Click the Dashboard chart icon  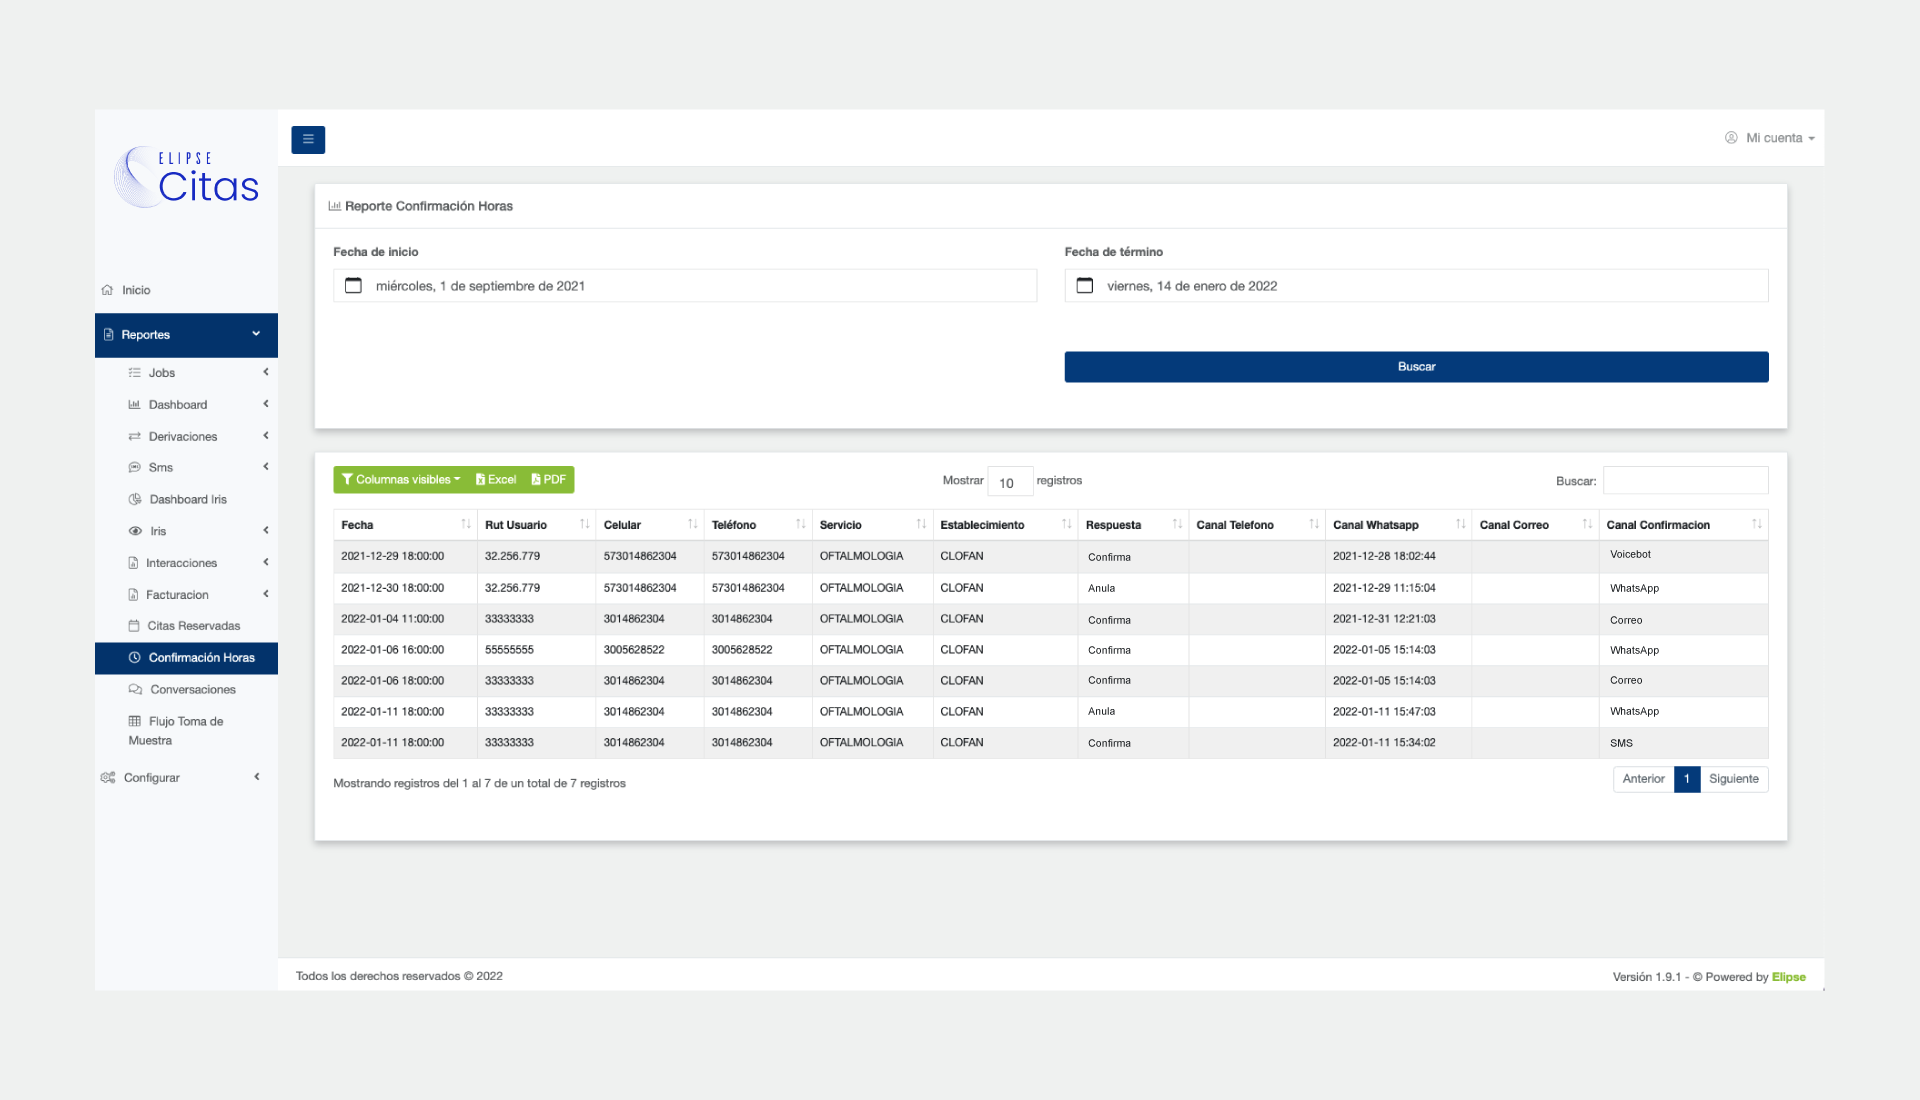(x=135, y=405)
